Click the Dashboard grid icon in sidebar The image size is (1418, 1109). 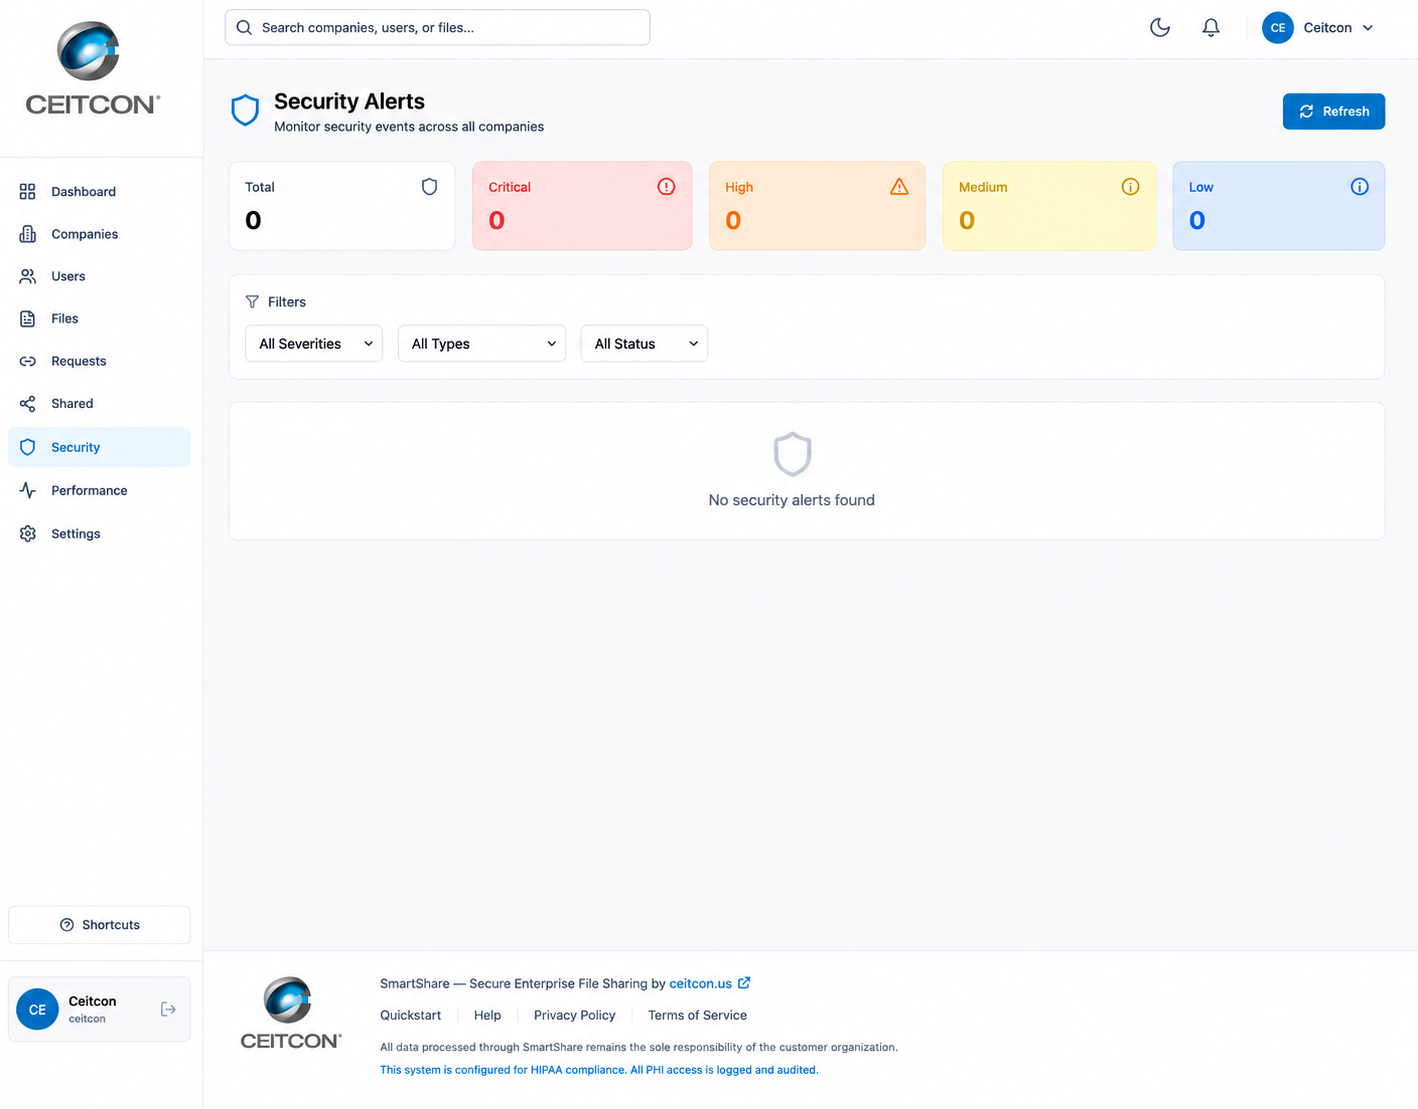point(28,191)
